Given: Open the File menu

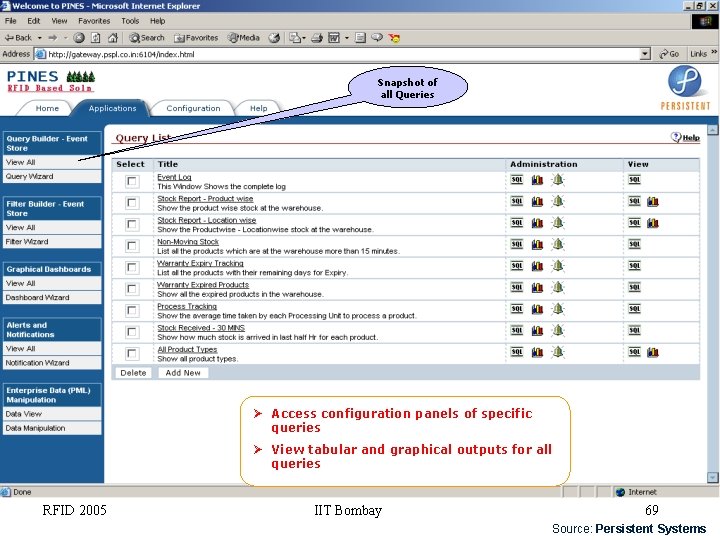Looking at the screenshot, I should pos(11,21).
